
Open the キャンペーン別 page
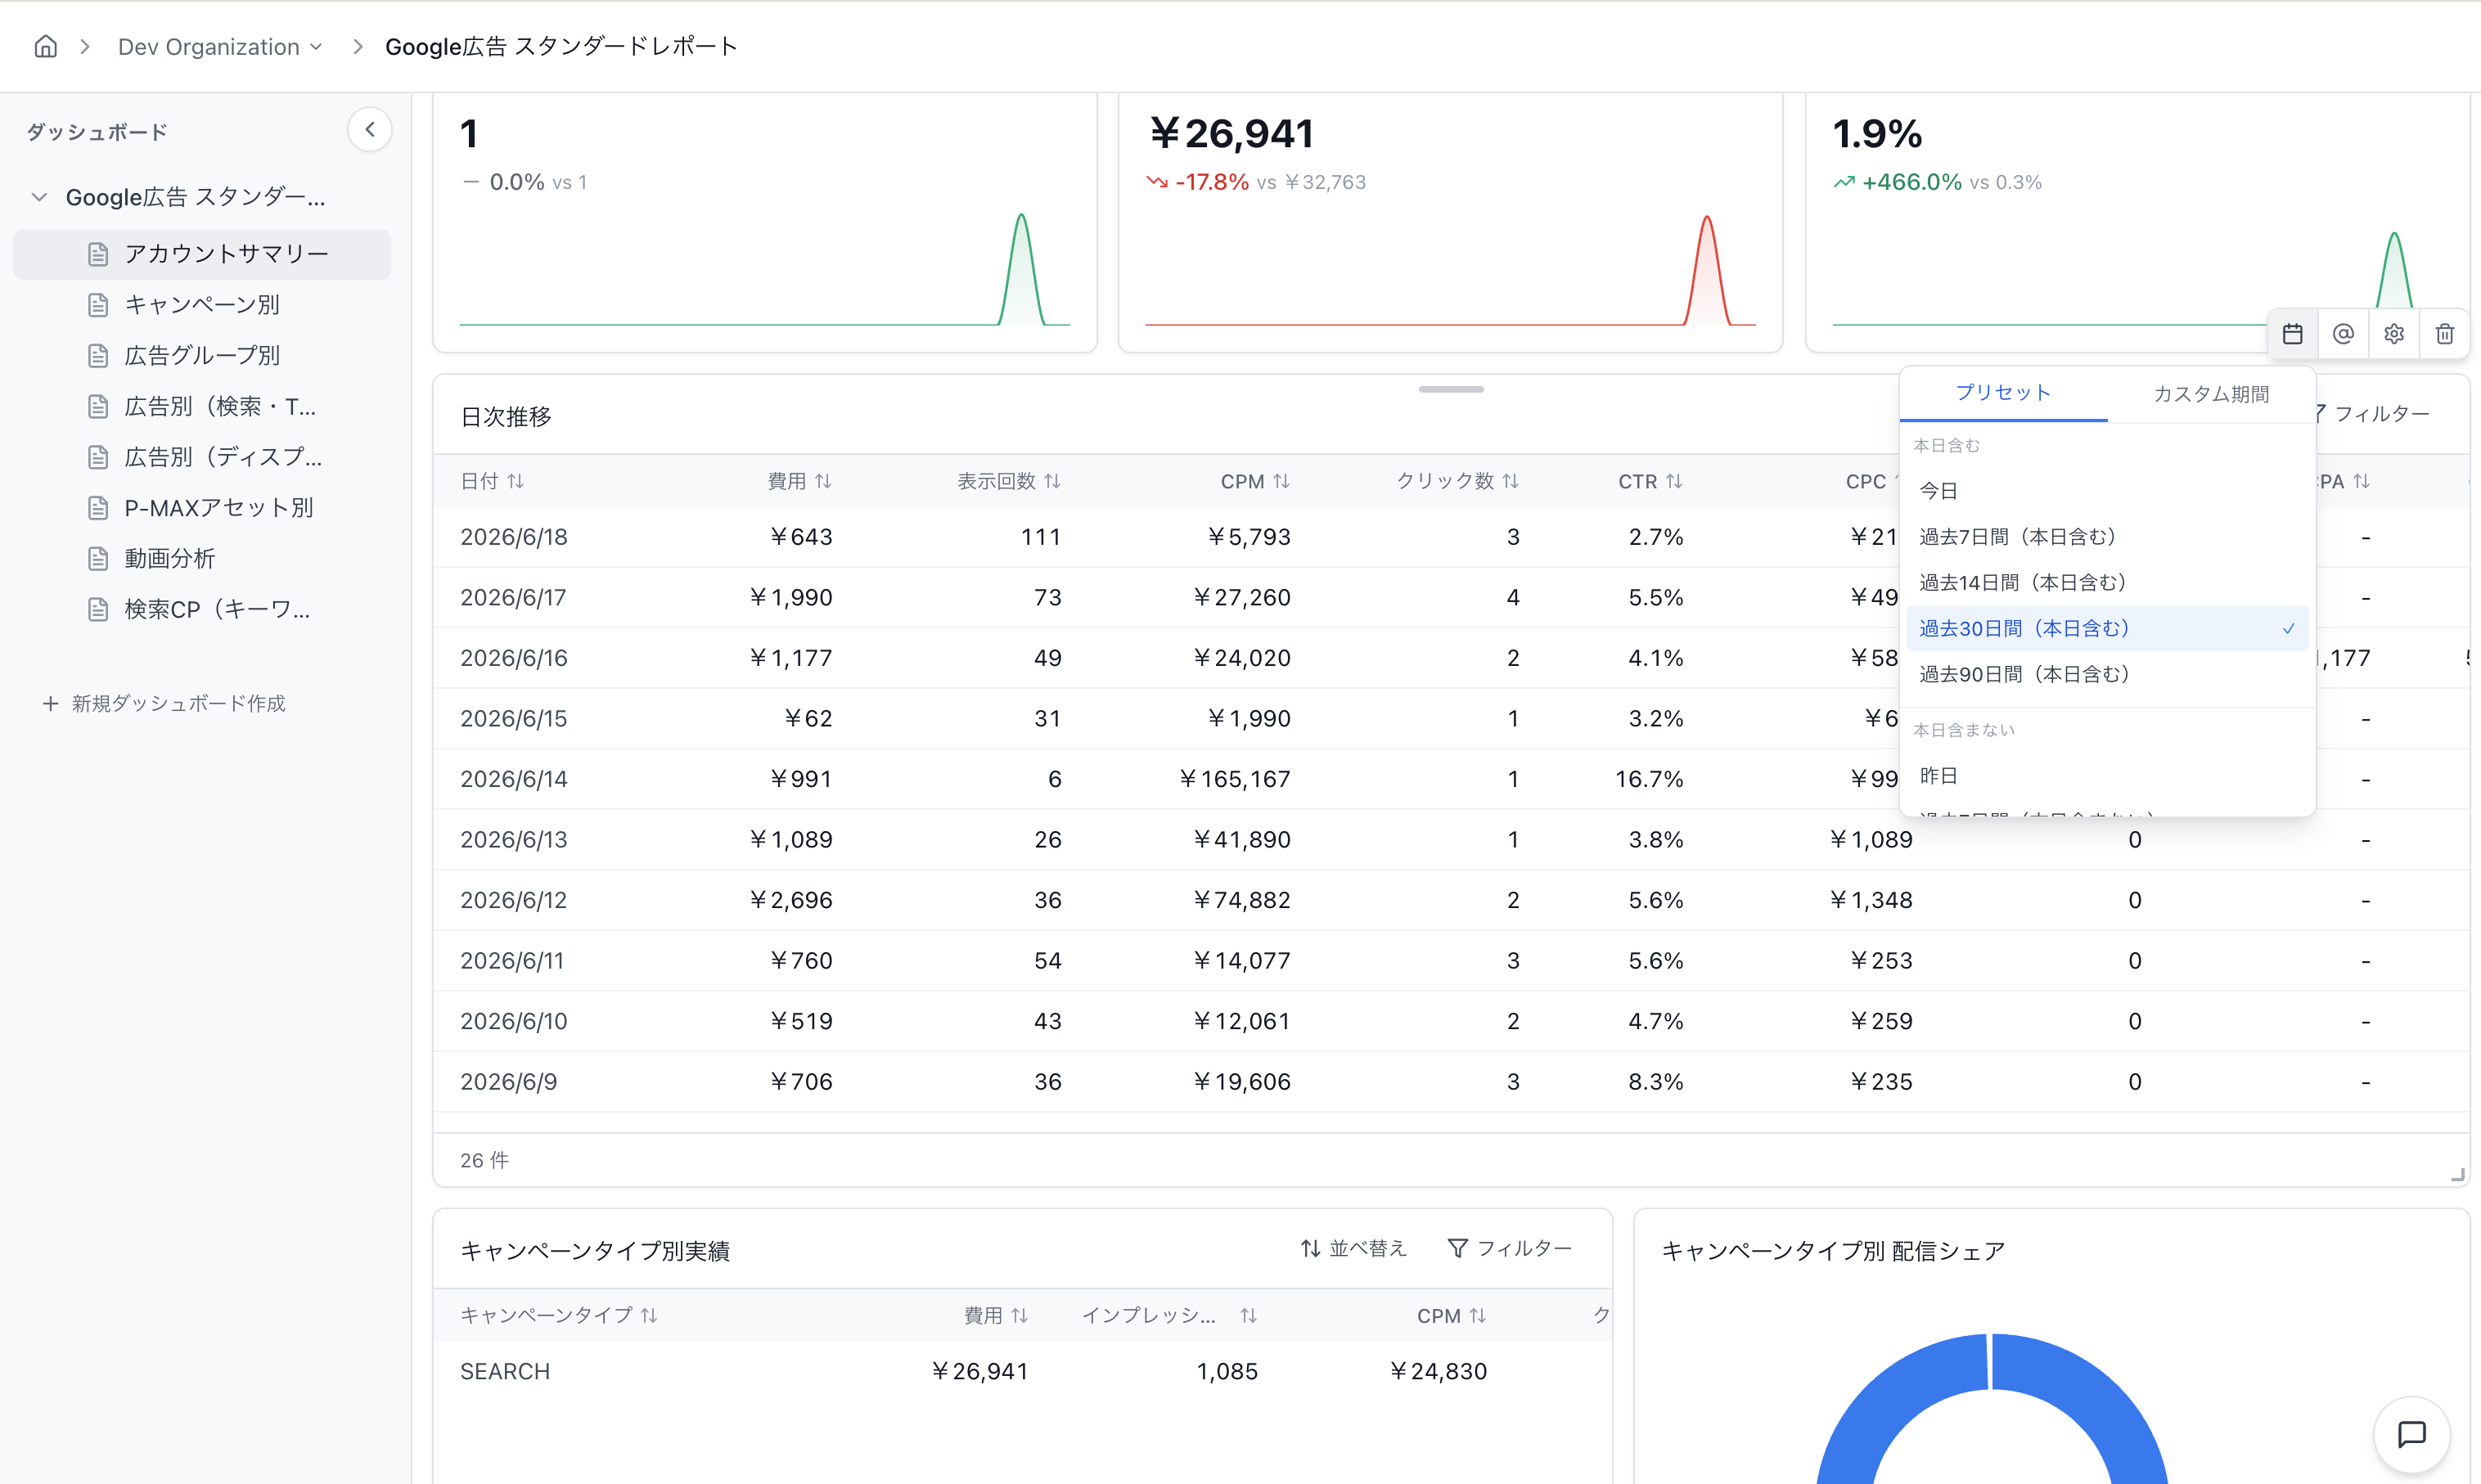202,305
